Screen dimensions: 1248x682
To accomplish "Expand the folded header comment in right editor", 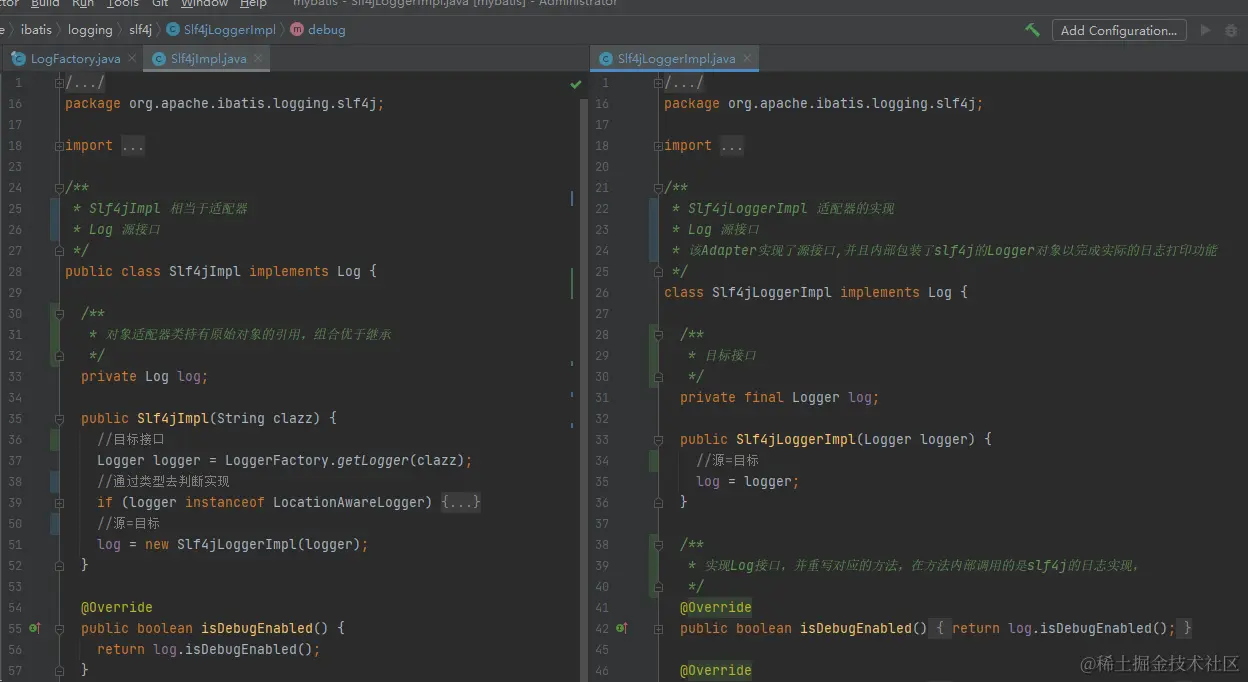I will click(x=659, y=83).
